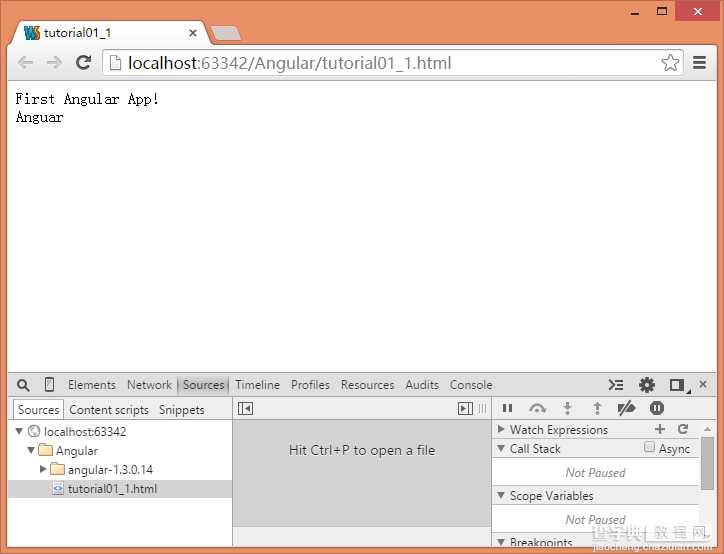Collapse the localhost:63342 tree node
Screen dimensions: 724x554
coord(19,431)
